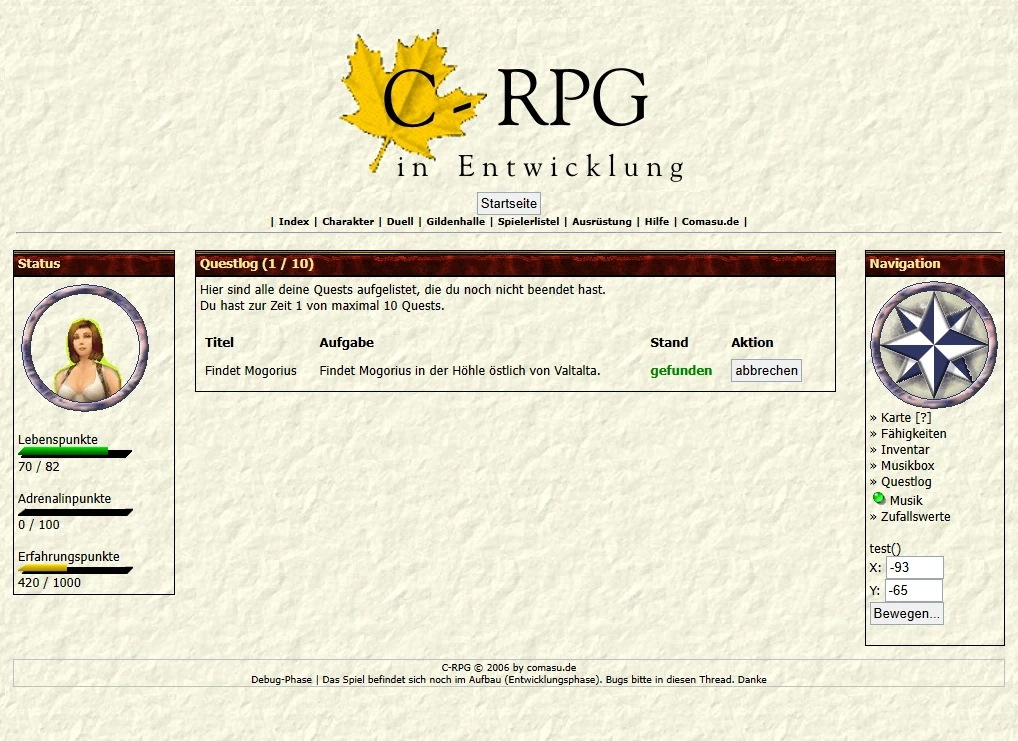Click the quest task text about Valtalta
The width and height of the screenshot is (1018, 741).
coord(460,371)
